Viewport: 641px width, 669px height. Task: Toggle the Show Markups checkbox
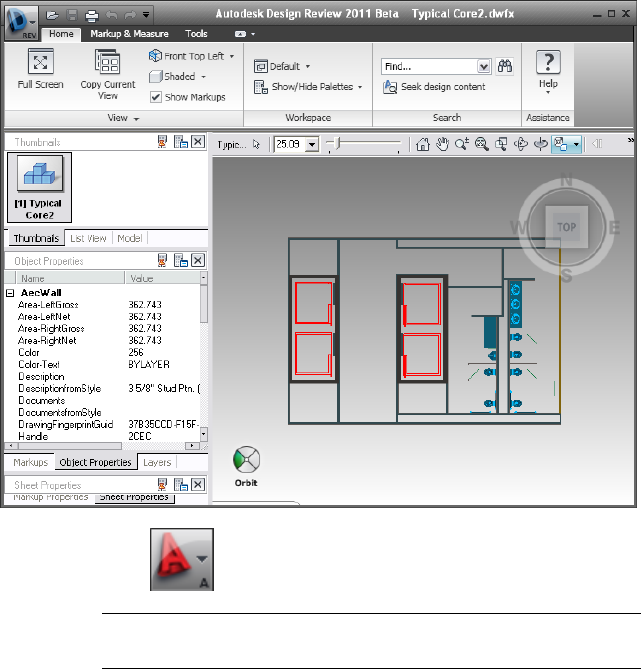click(x=156, y=97)
